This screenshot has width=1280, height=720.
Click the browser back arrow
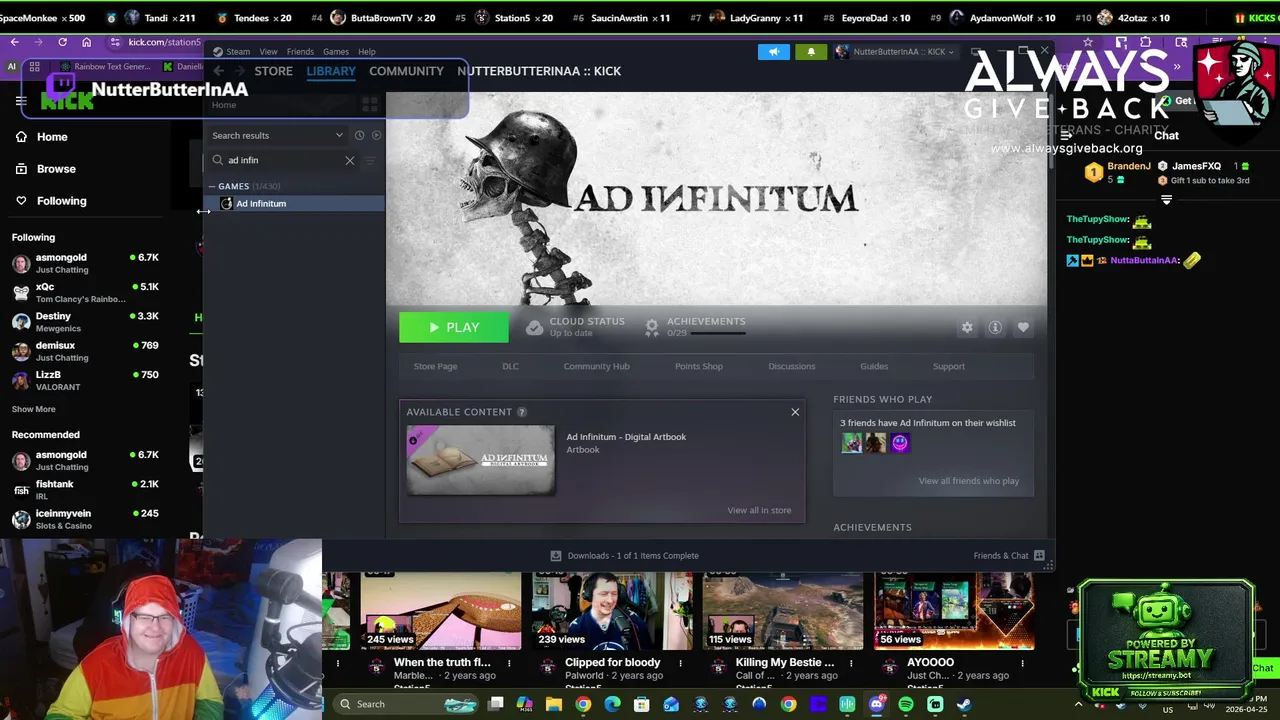[x=14, y=42]
